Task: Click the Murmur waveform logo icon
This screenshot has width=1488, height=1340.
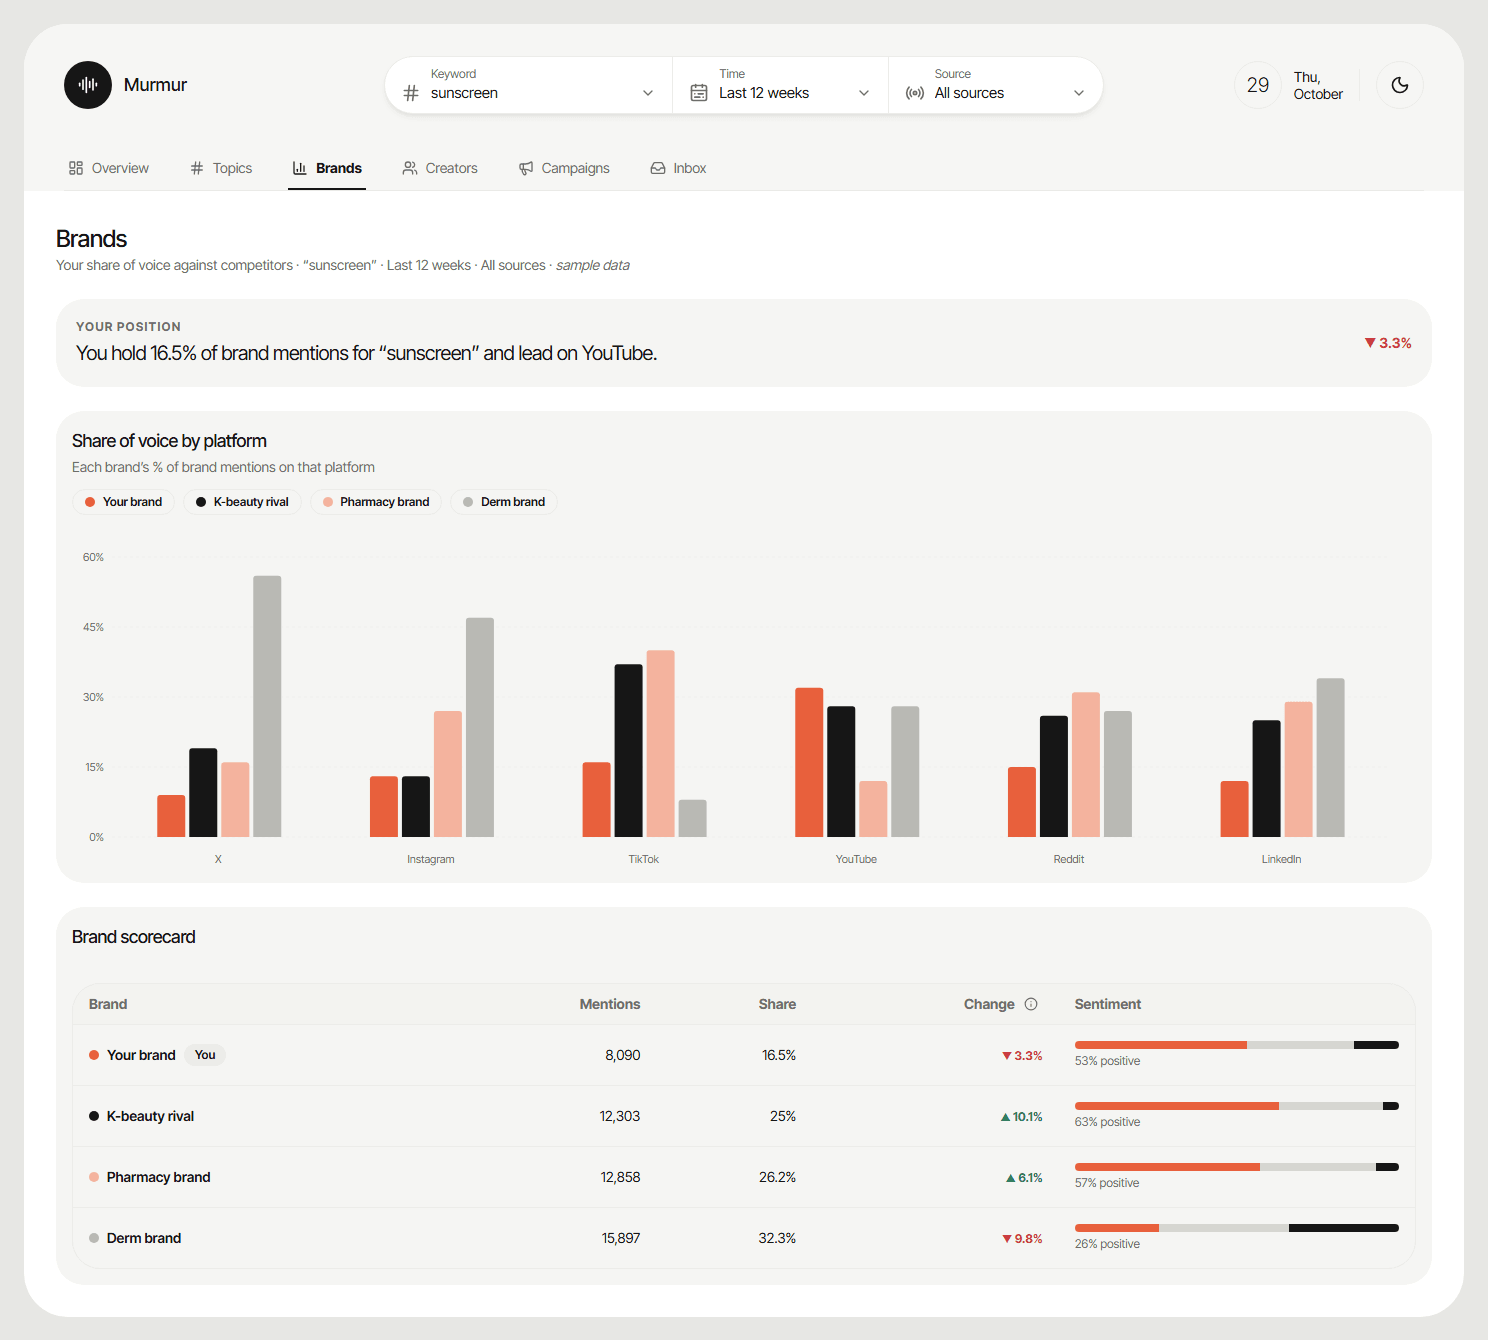Action: click(88, 85)
